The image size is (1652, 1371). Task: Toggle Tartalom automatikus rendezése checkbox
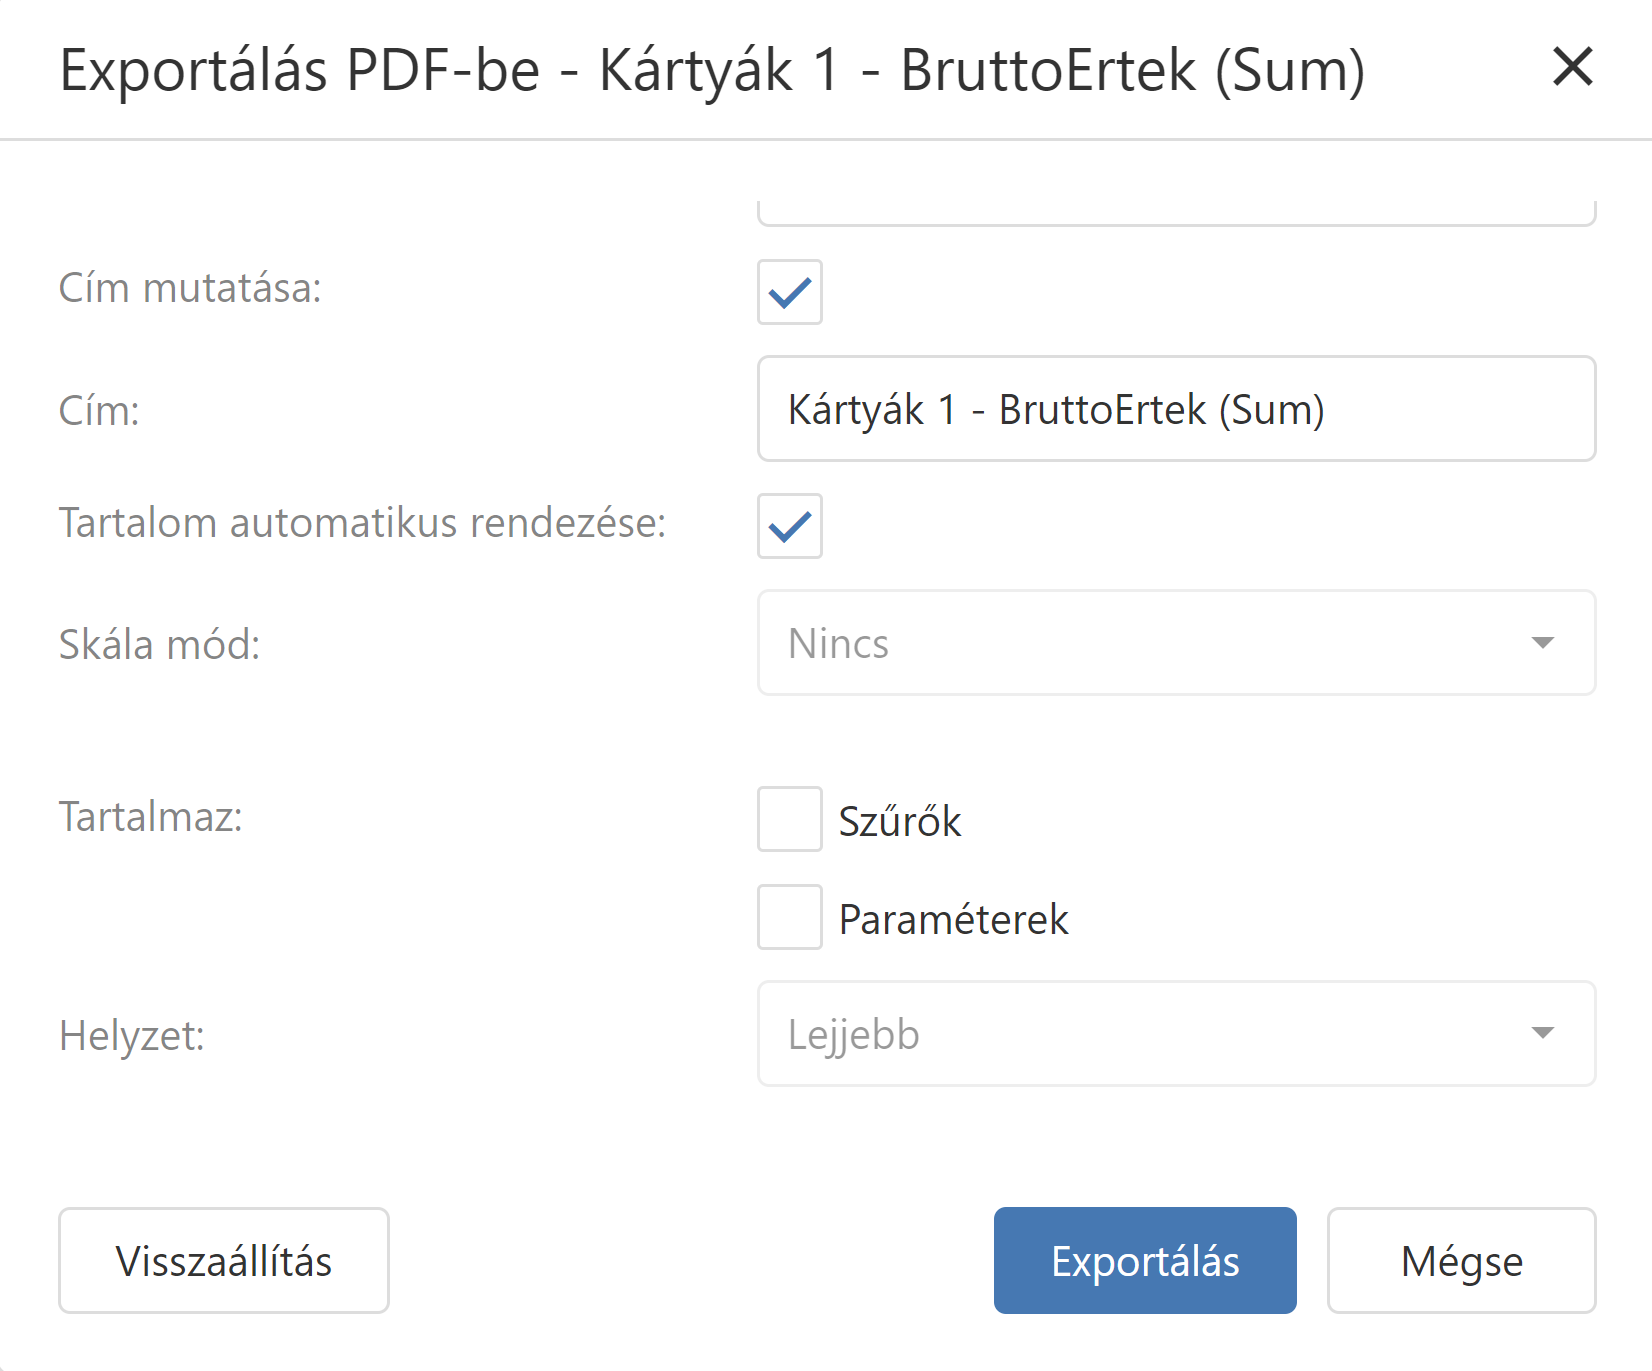(790, 526)
